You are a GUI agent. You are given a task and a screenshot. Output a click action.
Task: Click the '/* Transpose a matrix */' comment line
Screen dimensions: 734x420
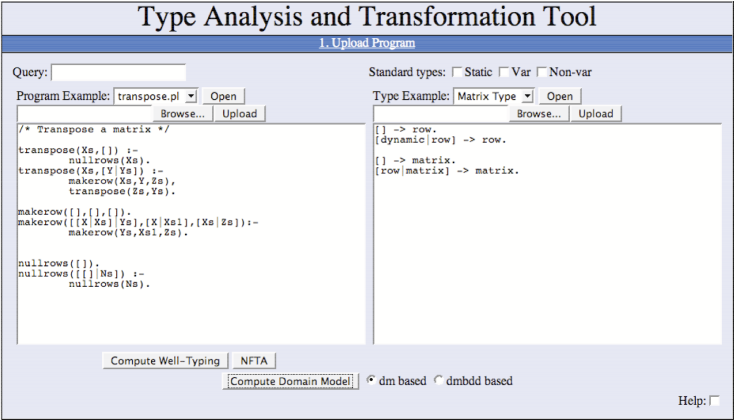[x=94, y=130]
